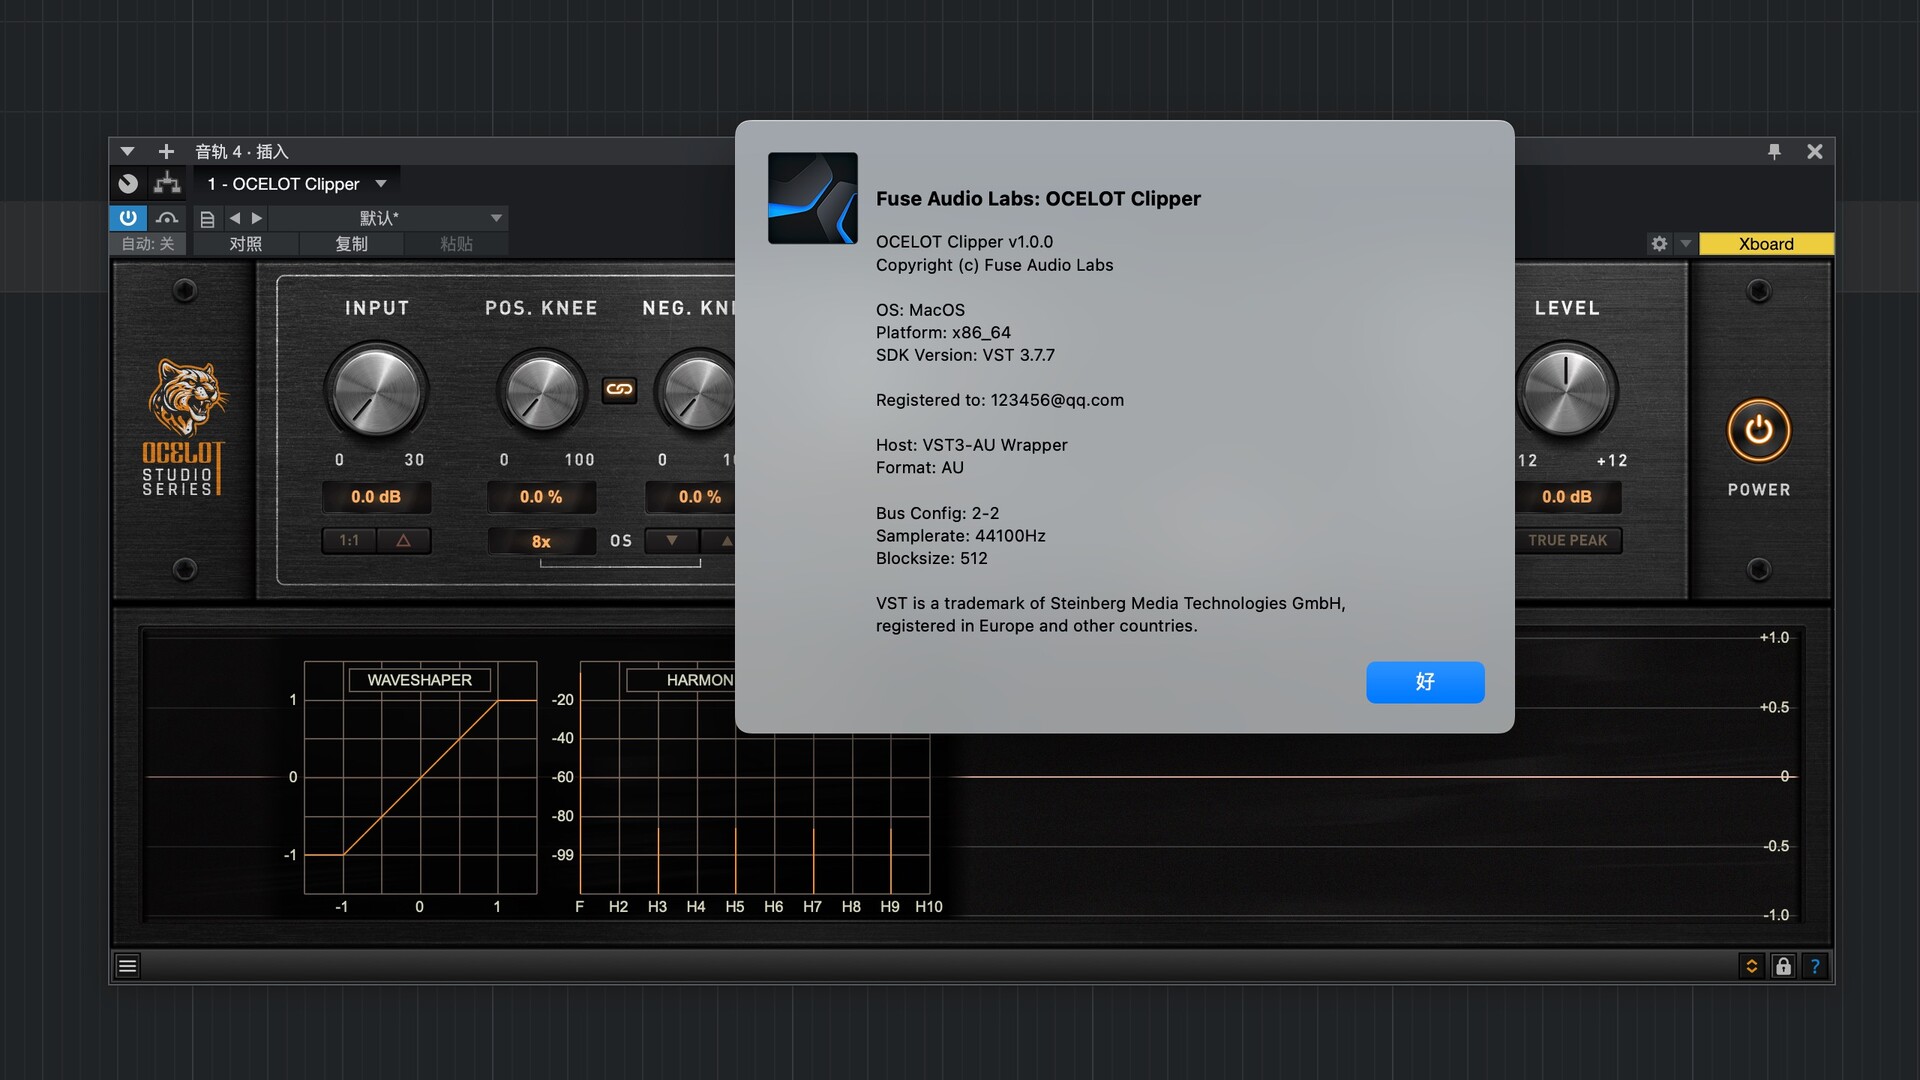This screenshot has width=1920, height=1080.
Task: Click the 音轨 4 · 插入 title text
Action: (242, 152)
